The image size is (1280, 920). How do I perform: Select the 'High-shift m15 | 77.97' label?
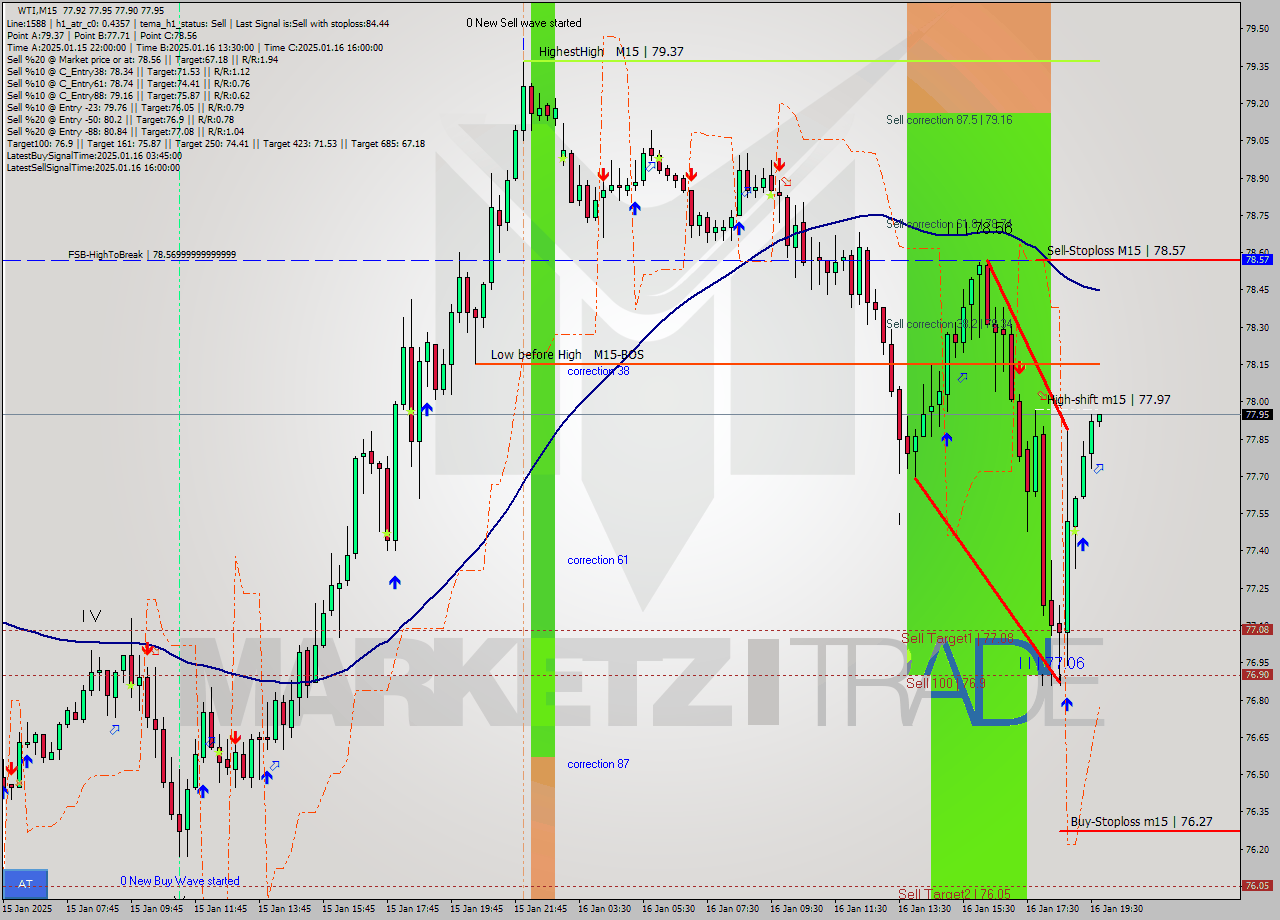tap(1109, 400)
